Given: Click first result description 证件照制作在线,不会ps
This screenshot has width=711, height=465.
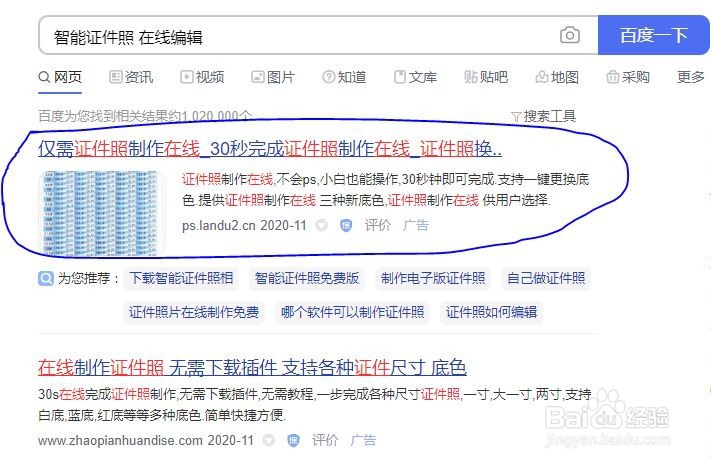Looking at the screenshot, I should tap(385, 190).
